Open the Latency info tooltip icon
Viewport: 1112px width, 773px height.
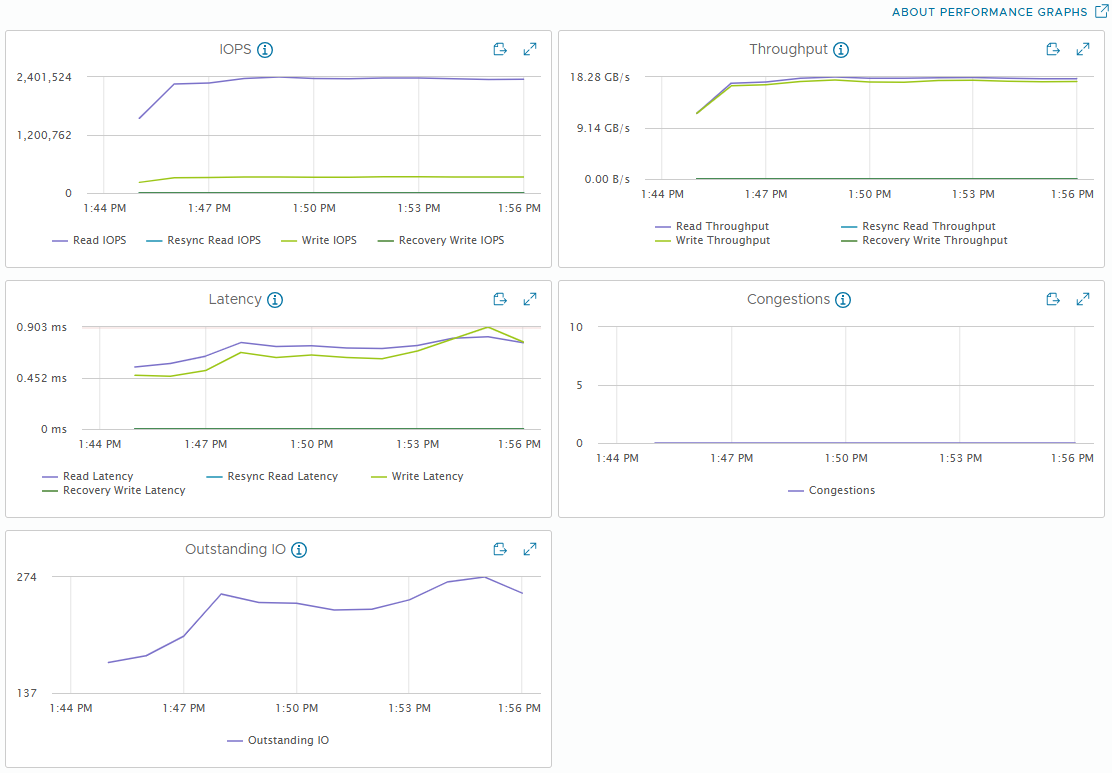tap(274, 300)
